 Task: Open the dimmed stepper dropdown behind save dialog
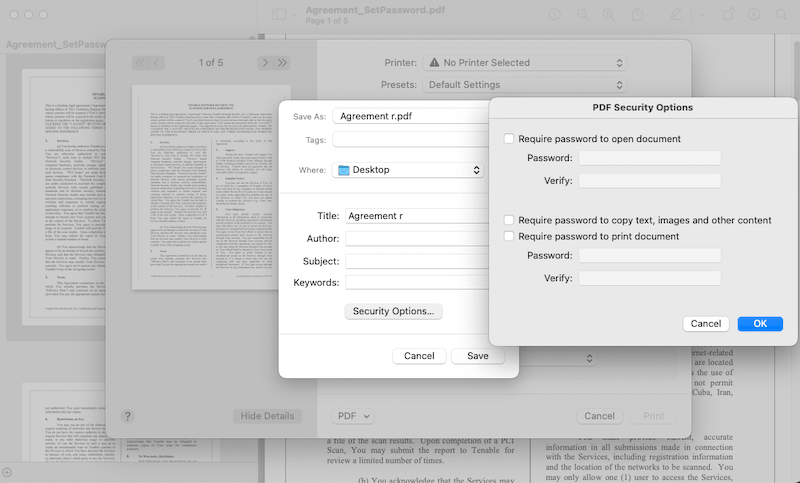tap(589, 358)
